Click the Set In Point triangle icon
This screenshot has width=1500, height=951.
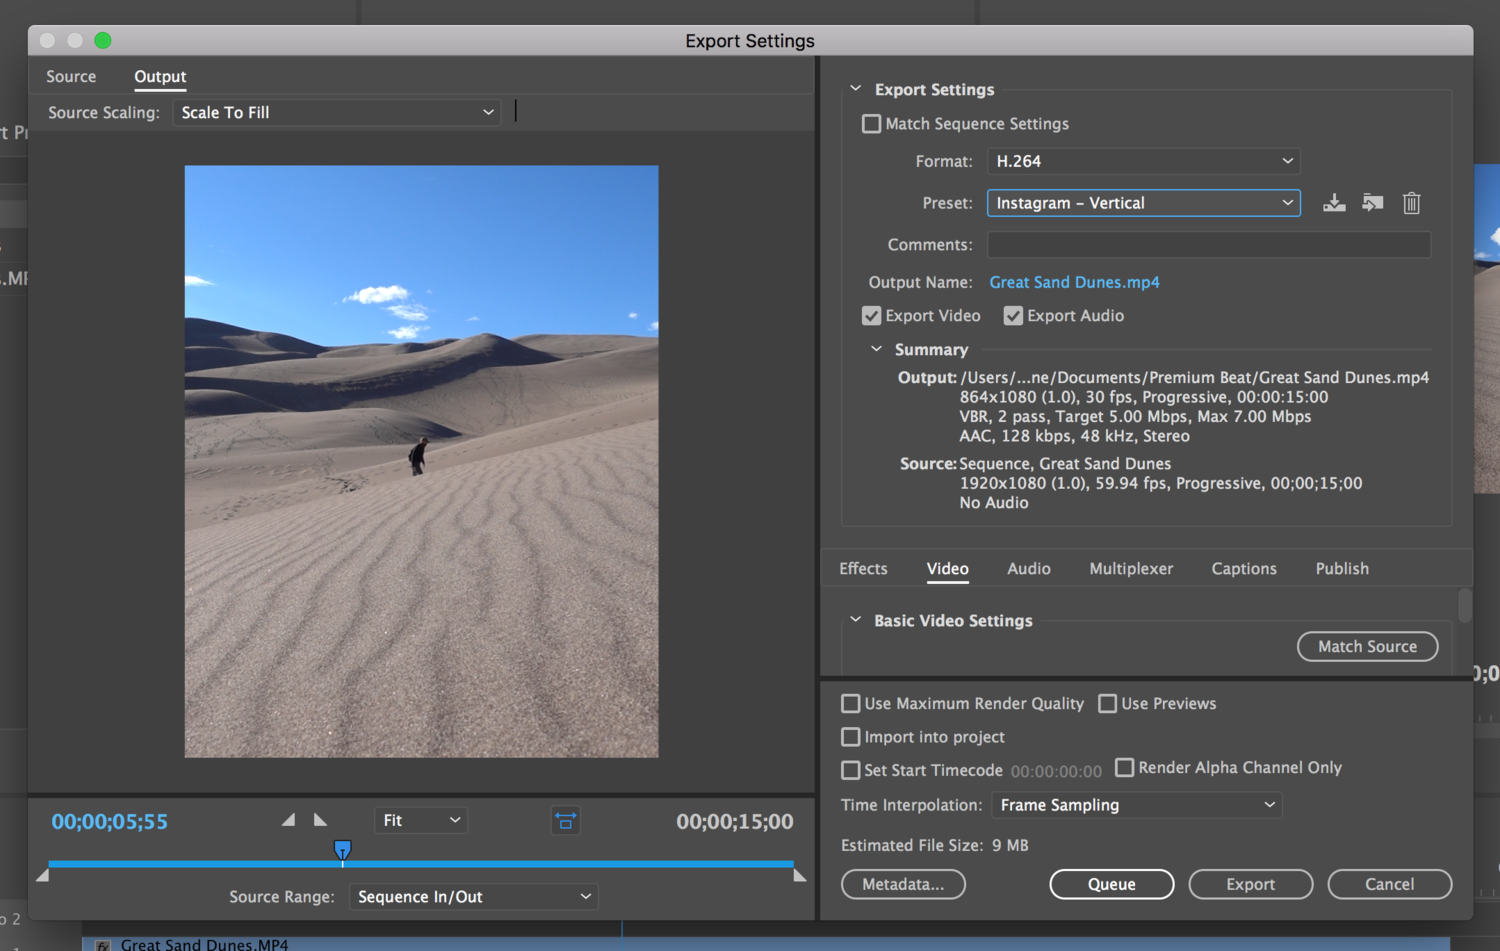pyautogui.click(x=288, y=820)
